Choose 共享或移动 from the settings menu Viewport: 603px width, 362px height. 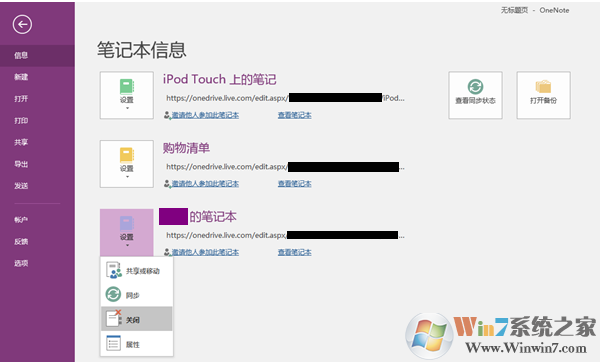coord(137,270)
